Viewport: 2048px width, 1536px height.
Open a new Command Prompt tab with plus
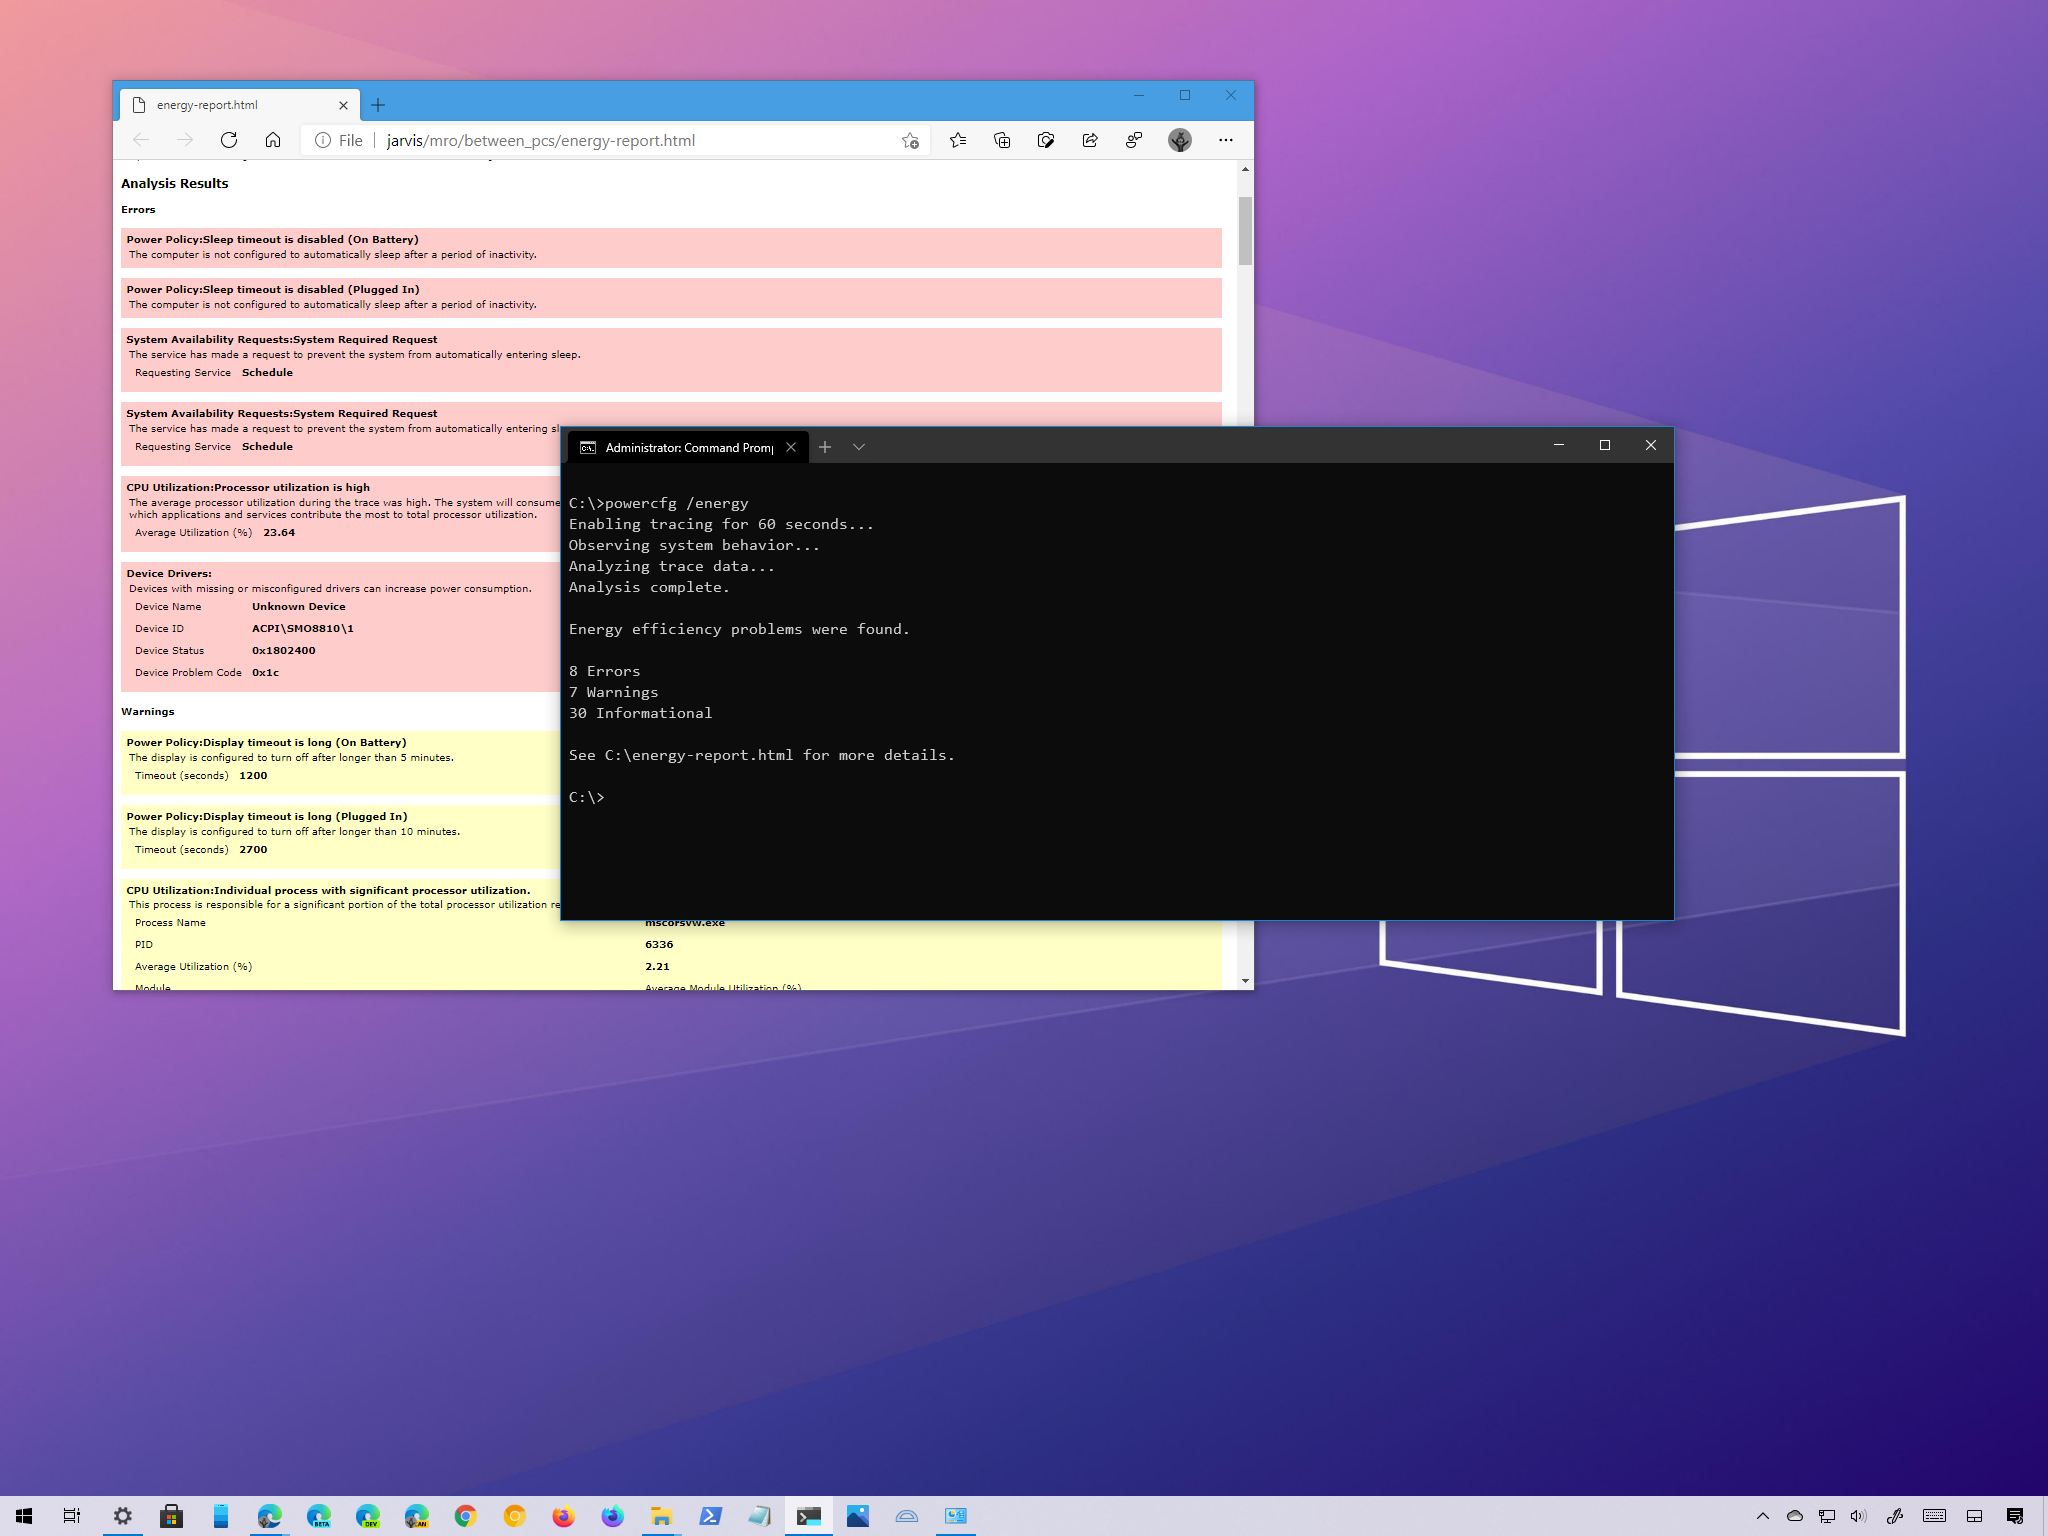pos(825,447)
